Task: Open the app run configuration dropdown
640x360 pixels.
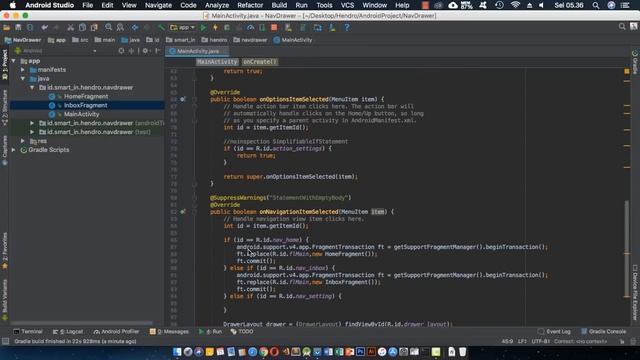Action: (182, 27)
